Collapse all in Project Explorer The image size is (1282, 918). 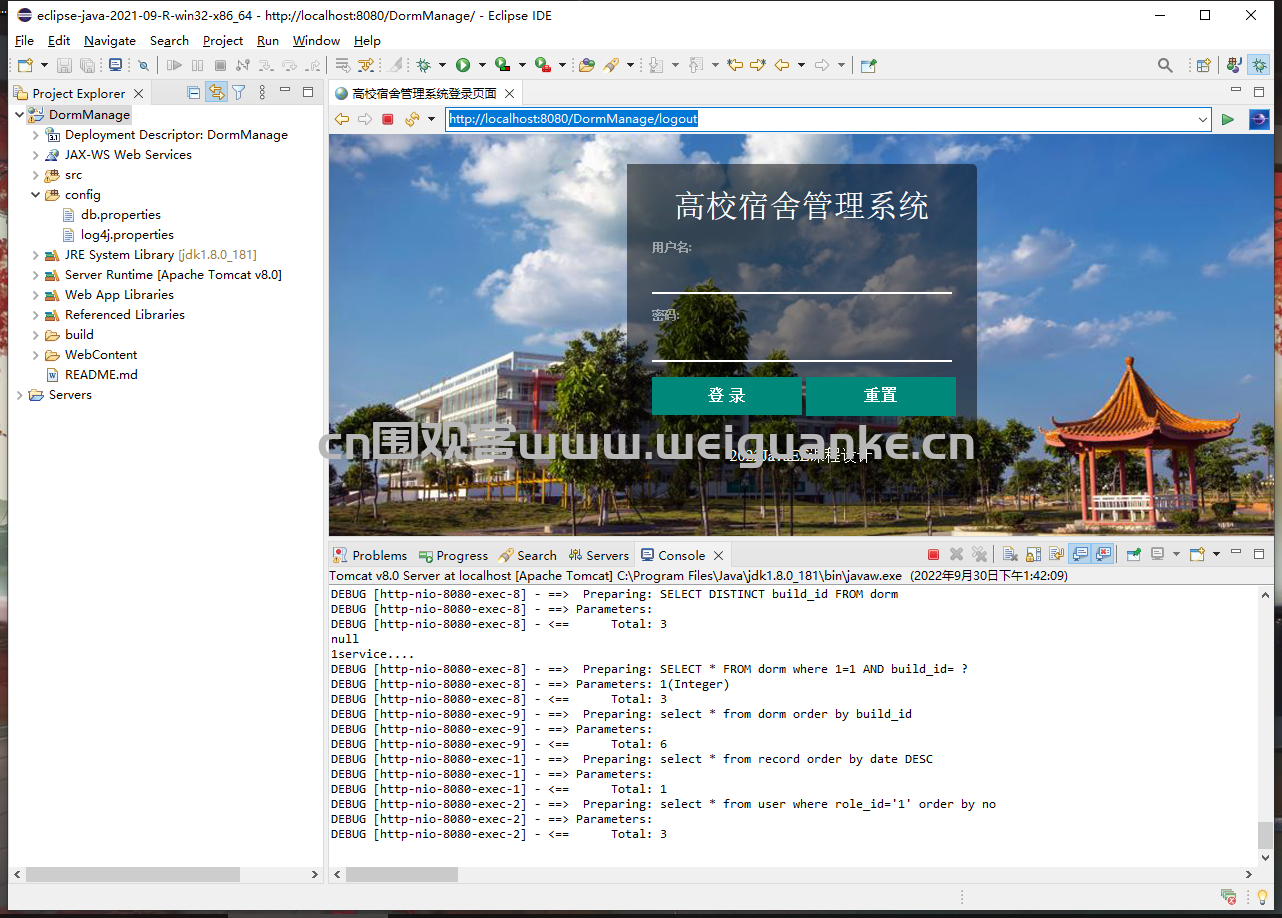(x=194, y=93)
